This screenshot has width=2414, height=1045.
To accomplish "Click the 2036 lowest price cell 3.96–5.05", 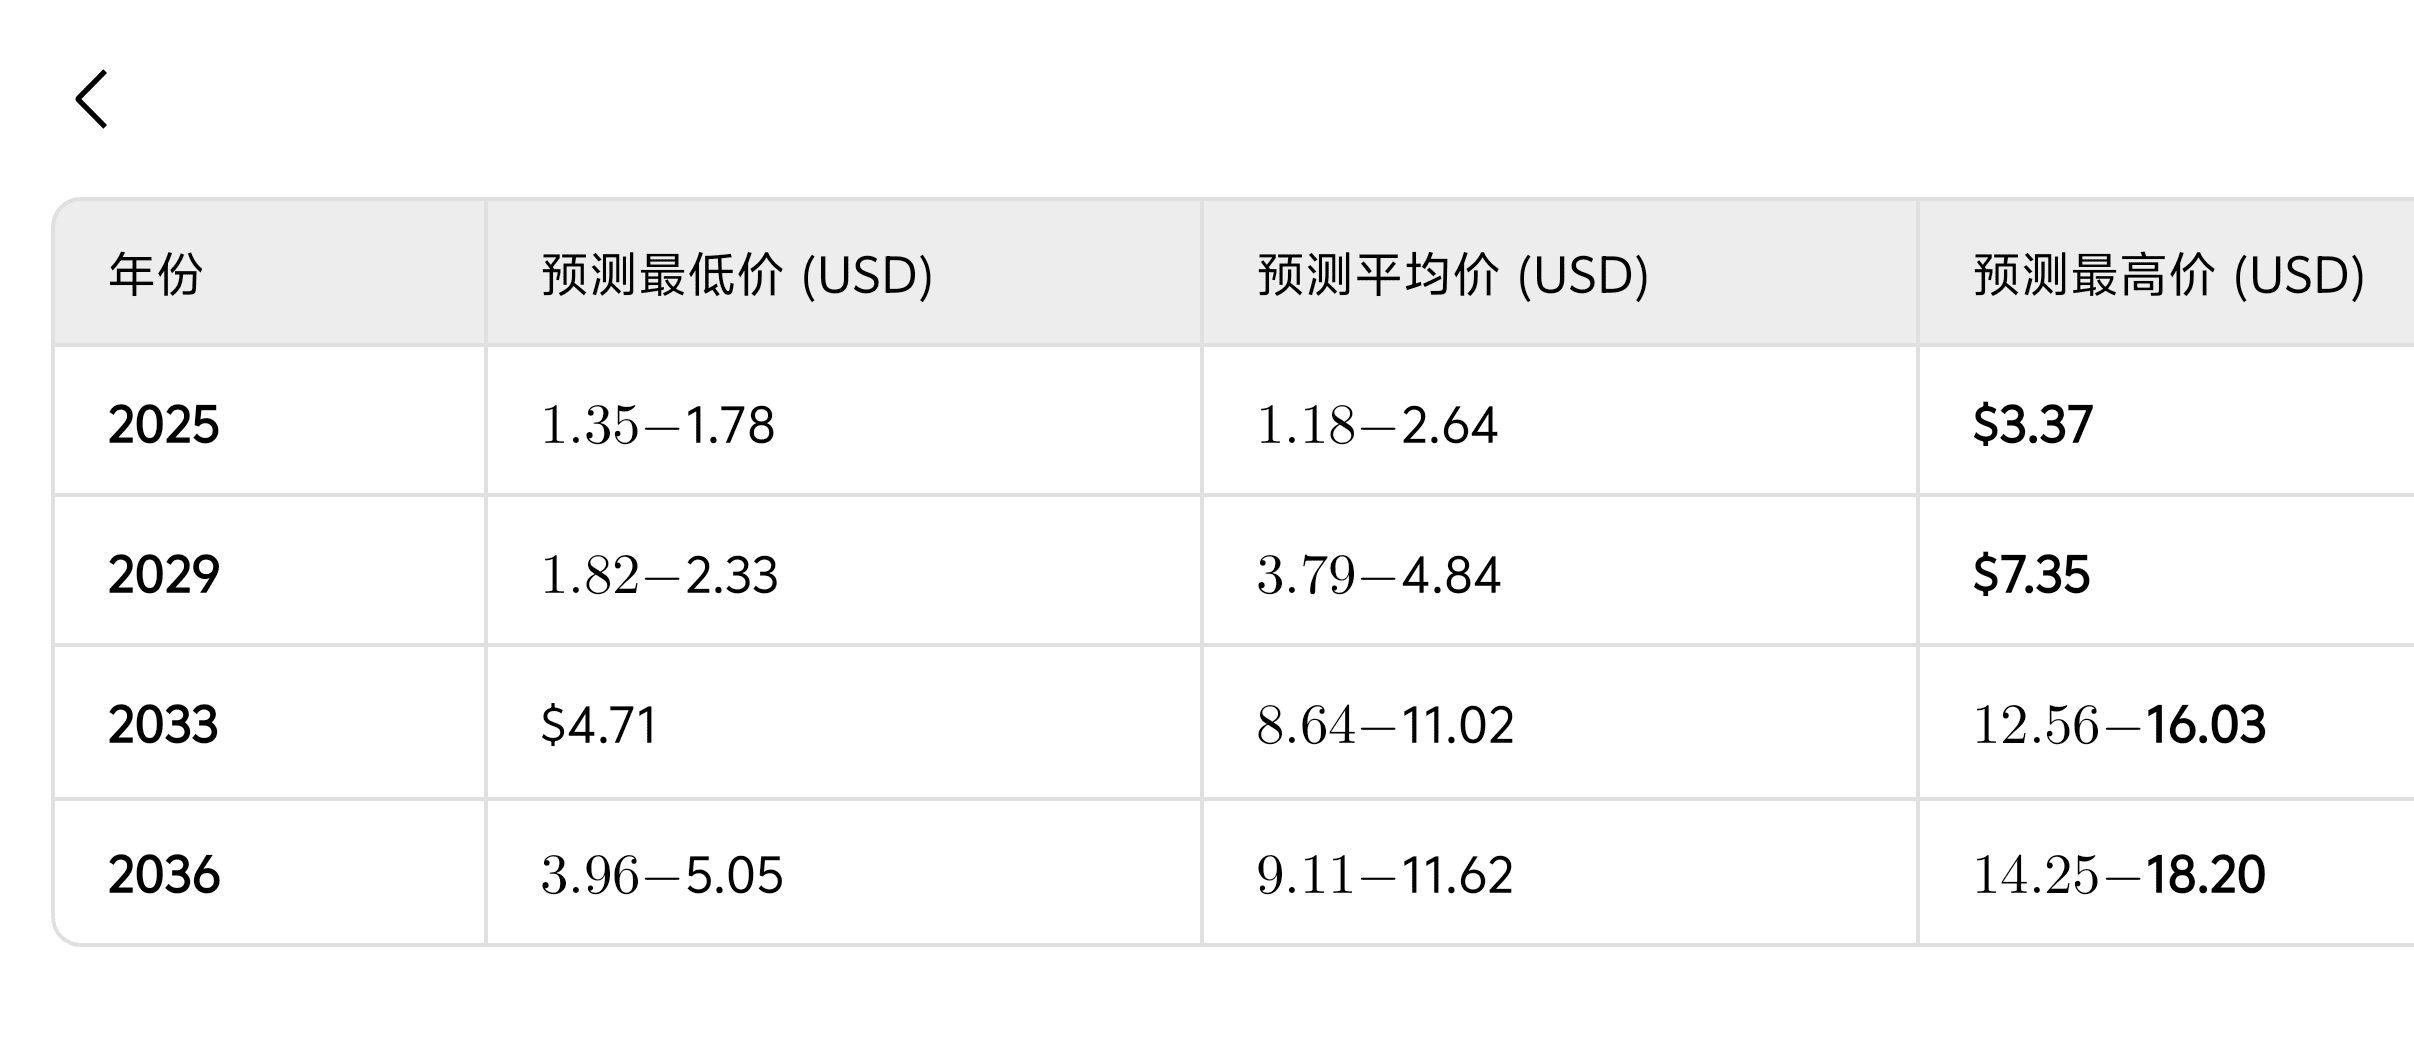I will pyautogui.click(x=662, y=875).
